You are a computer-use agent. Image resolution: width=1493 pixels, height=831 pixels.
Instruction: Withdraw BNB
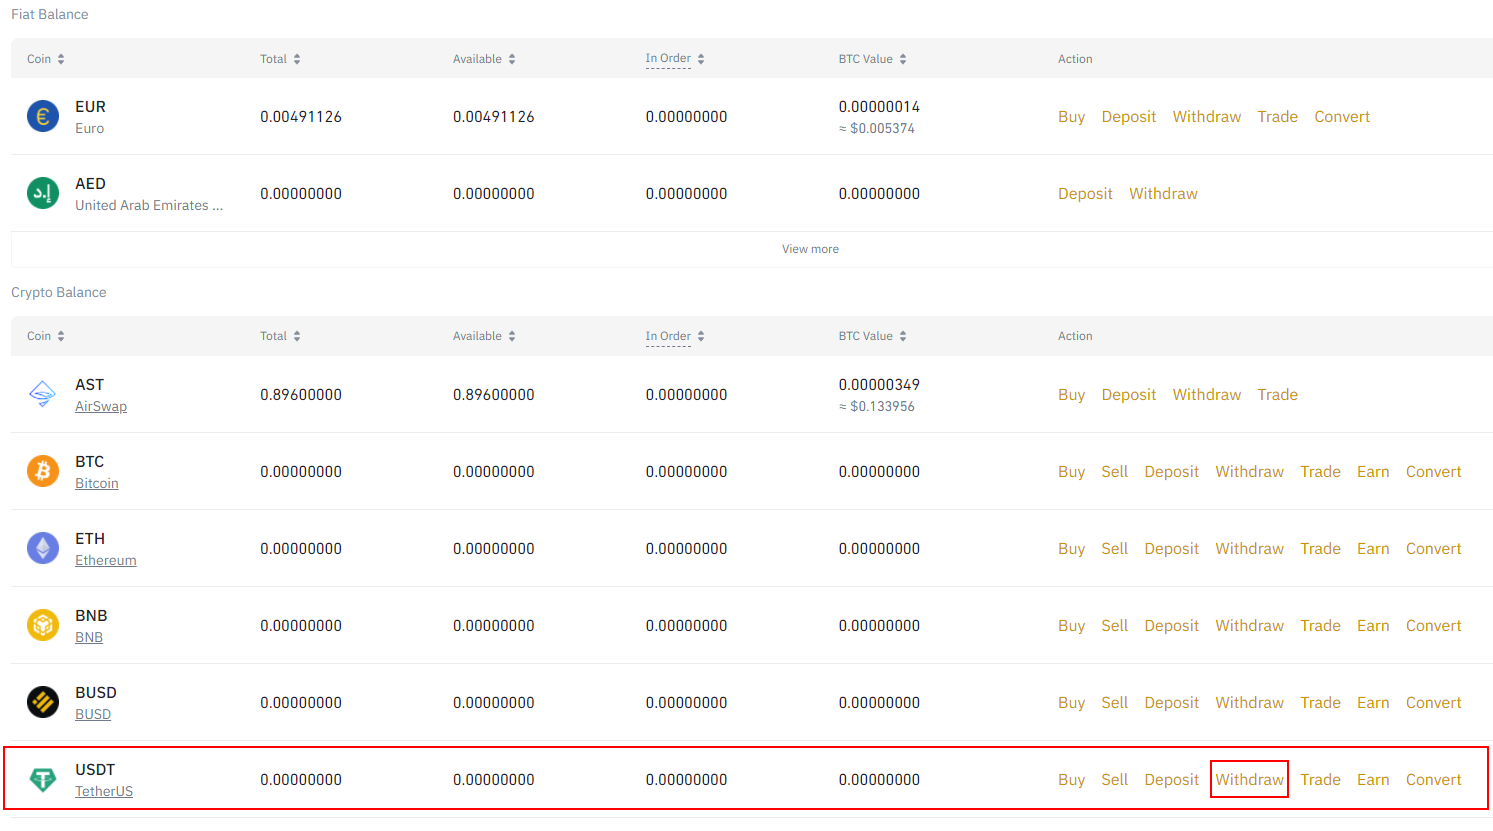(1249, 626)
